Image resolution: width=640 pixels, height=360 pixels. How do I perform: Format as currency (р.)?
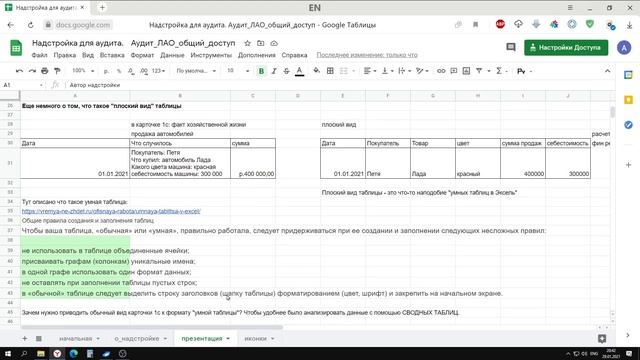point(106,71)
